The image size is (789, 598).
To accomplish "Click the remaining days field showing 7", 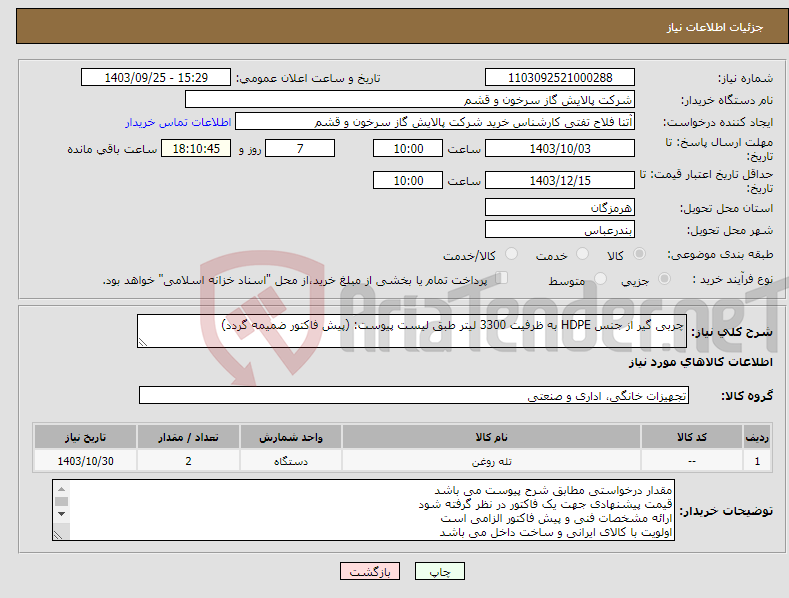I will (300, 148).
